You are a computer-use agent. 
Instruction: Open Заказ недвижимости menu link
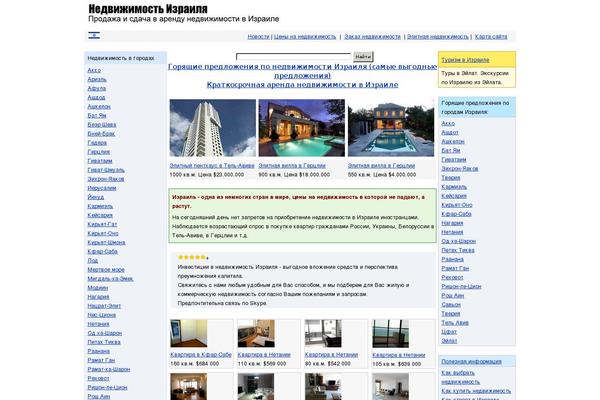click(372, 37)
